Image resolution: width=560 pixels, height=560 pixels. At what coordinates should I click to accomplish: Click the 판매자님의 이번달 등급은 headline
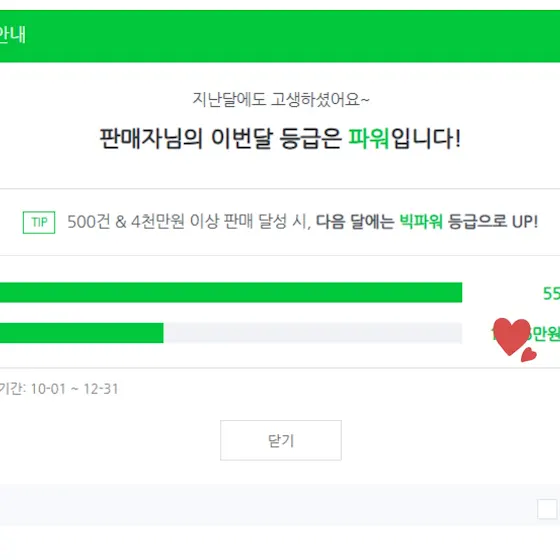(x=221, y=138)
